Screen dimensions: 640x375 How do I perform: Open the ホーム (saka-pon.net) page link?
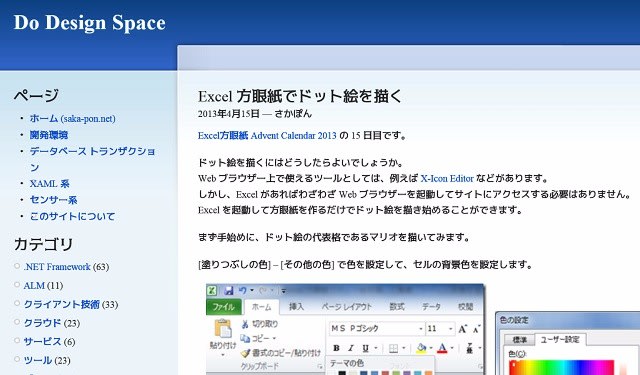click(73, 118)
